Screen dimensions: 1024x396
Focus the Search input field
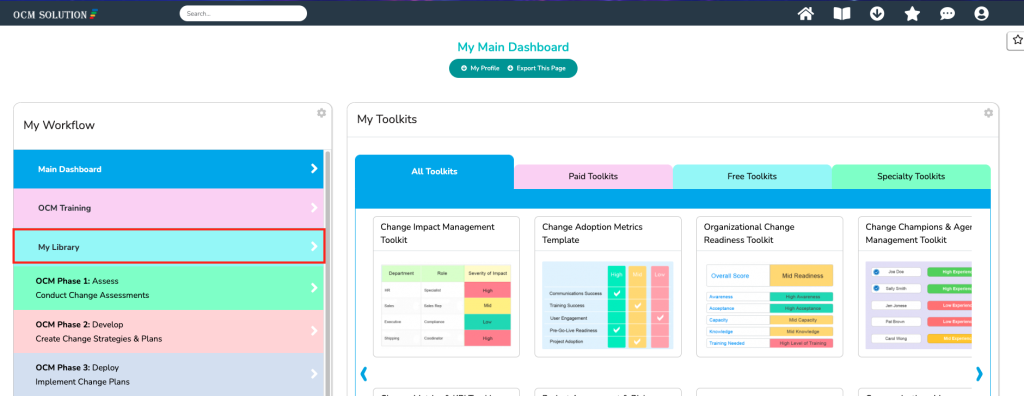pyautogui.click(x=243, y=13)
